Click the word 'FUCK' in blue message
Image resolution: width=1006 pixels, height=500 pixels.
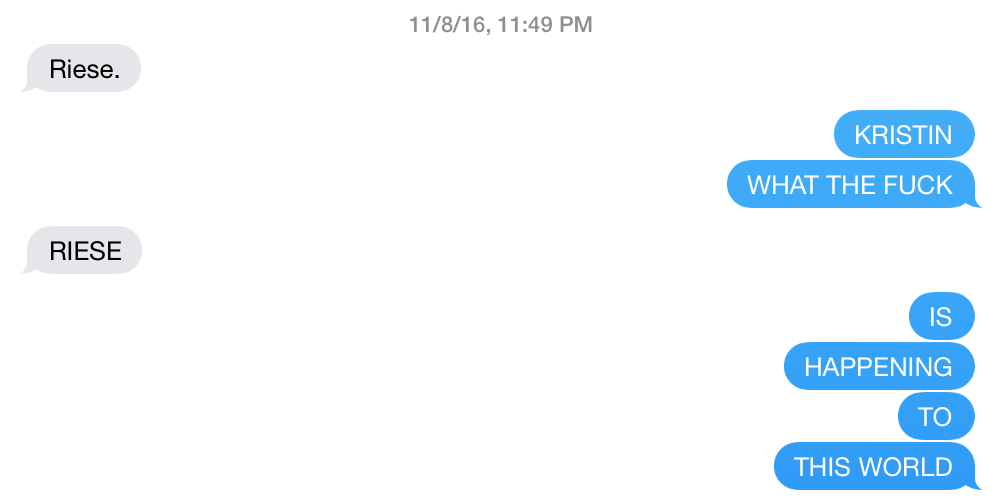pos(919,185)
